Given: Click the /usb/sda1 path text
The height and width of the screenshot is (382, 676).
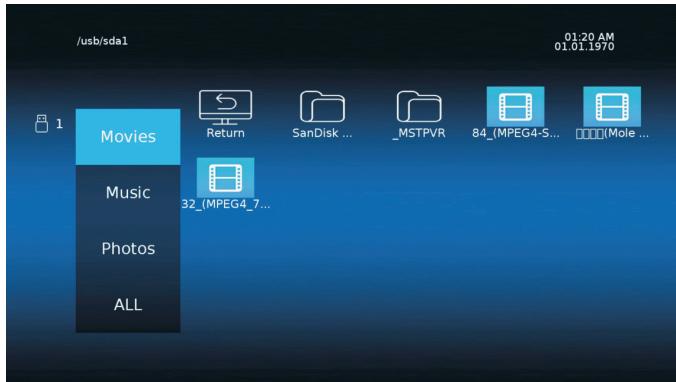Looking at the screenshot, I should (x=102, y=41).
